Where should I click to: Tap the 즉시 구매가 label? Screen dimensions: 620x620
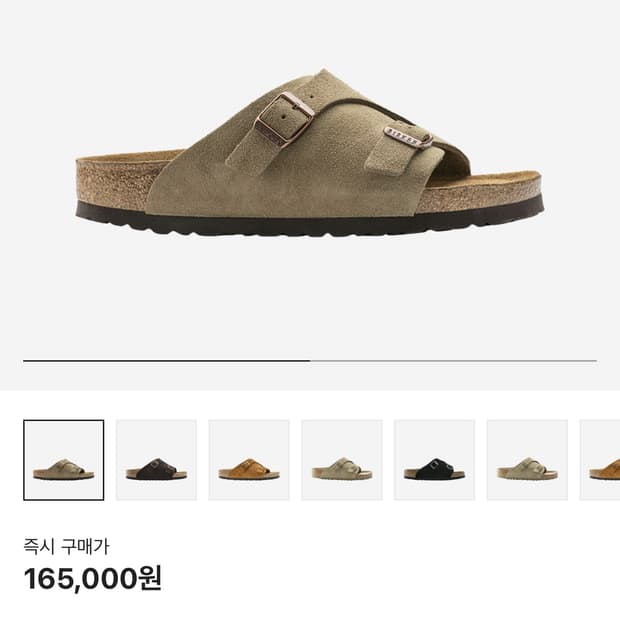click(x=66, y=546)
